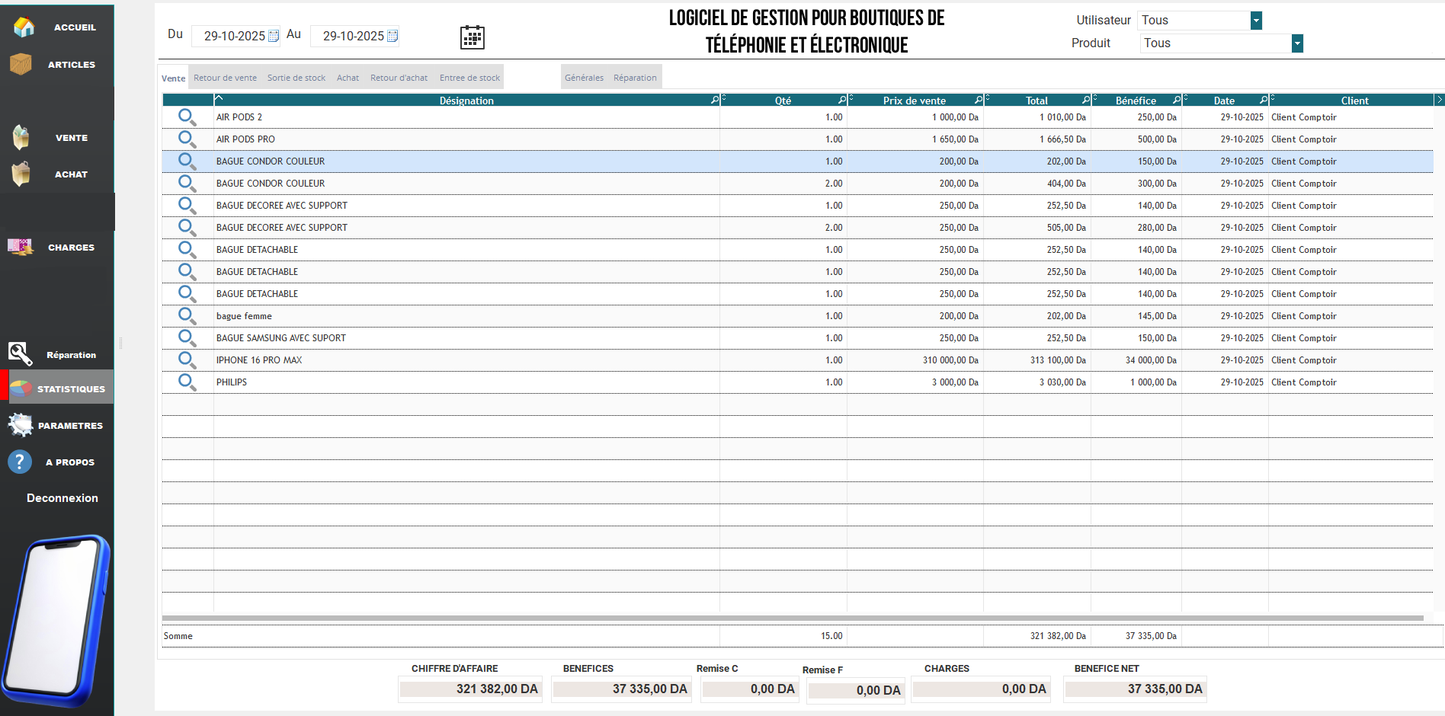
Task: Open the PARAMETRES gear icon
Action: 20,425
